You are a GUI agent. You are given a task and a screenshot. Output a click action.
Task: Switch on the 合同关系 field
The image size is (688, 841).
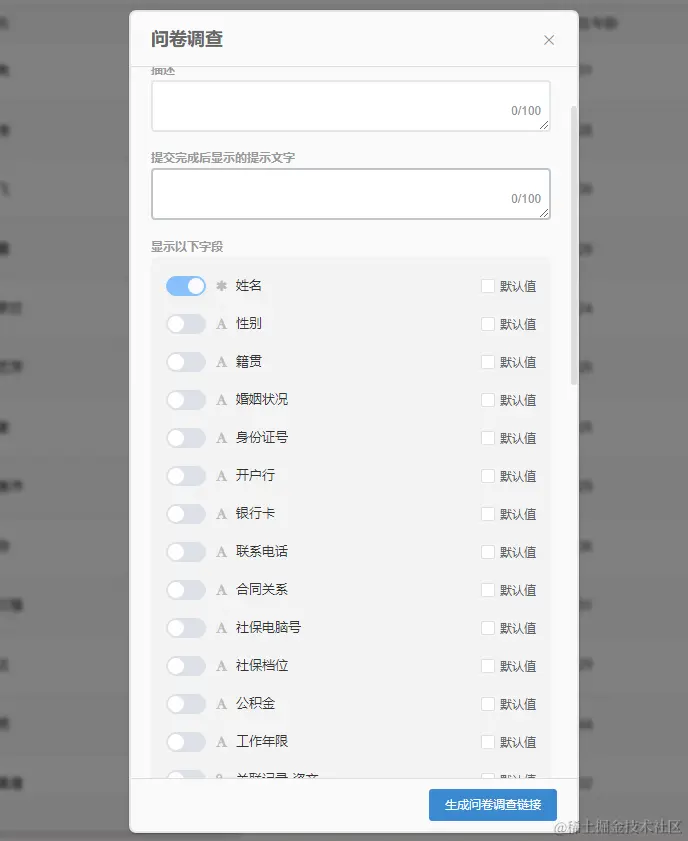[x=186, y=590]
